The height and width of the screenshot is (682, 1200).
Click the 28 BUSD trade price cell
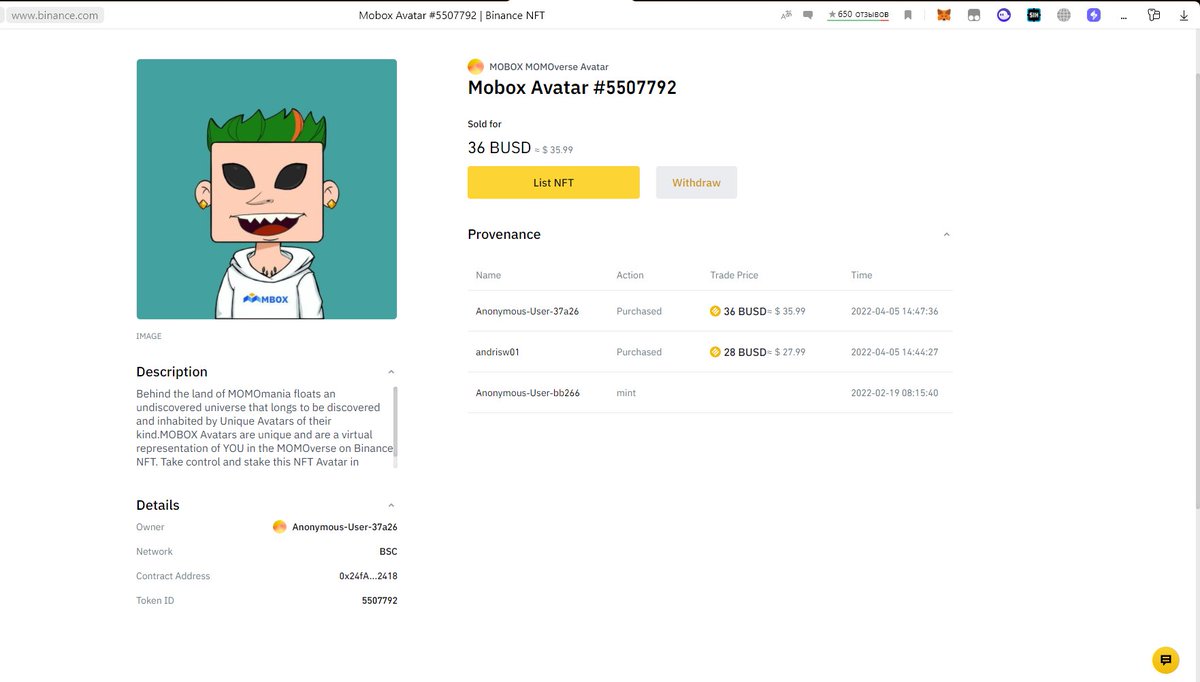point(757,352)
